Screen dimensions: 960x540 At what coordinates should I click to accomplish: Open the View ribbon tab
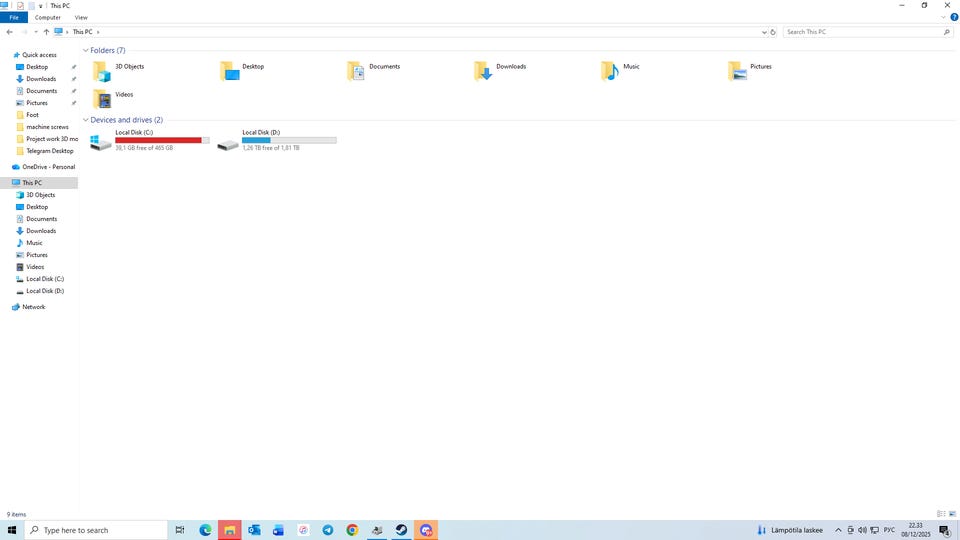click(81, 18)
